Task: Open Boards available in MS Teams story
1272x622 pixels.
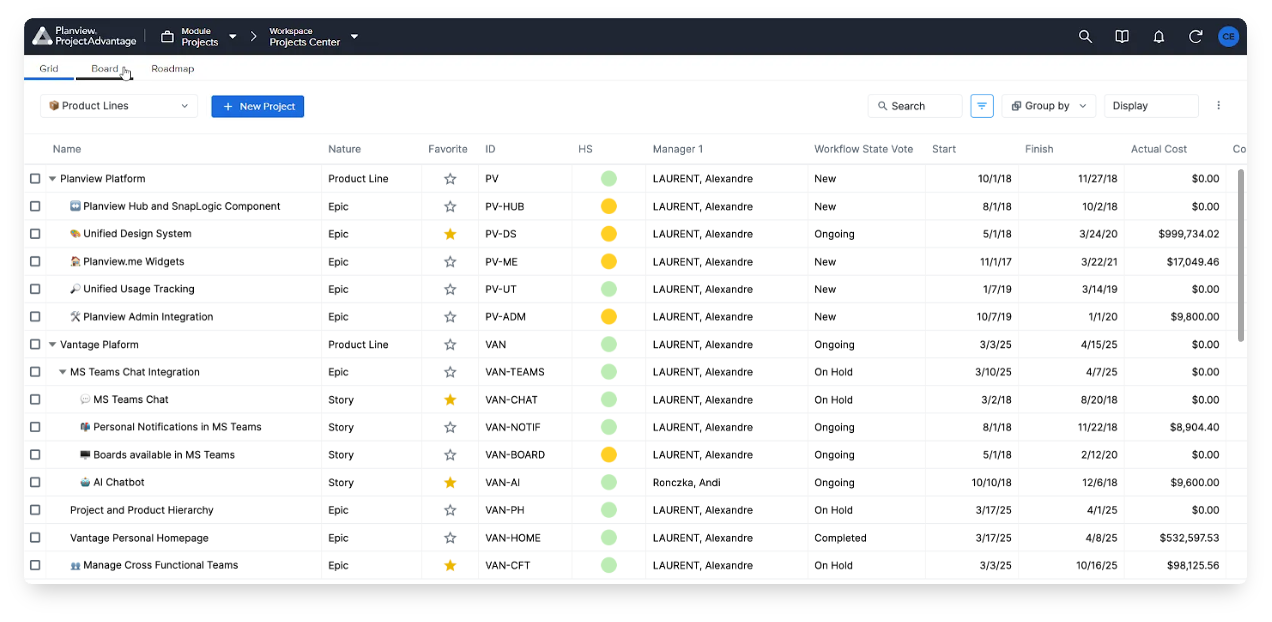Action: [x=164, y=455]
